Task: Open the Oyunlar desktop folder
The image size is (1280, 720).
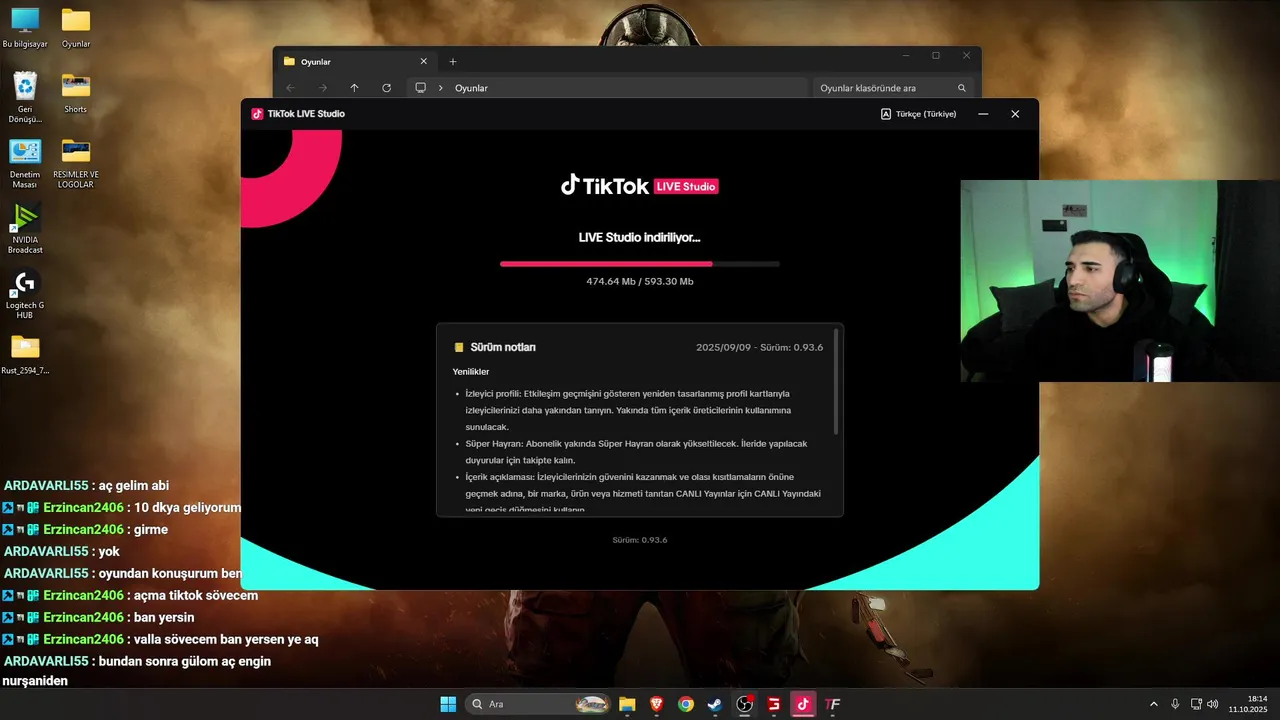Action: pos(76,27)
